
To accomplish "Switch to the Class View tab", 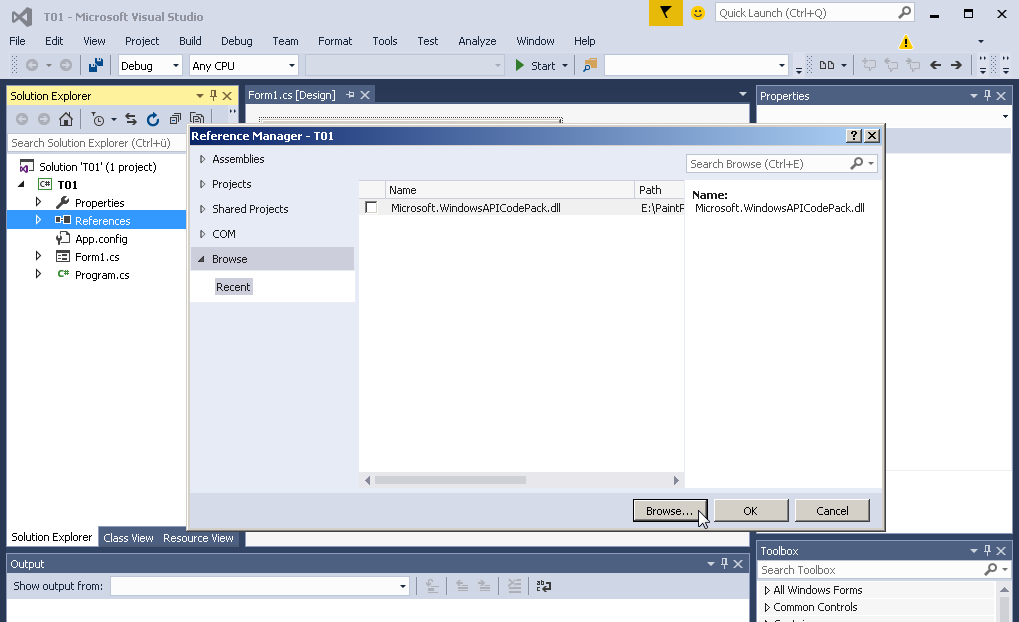I will (x=128, y=538).
